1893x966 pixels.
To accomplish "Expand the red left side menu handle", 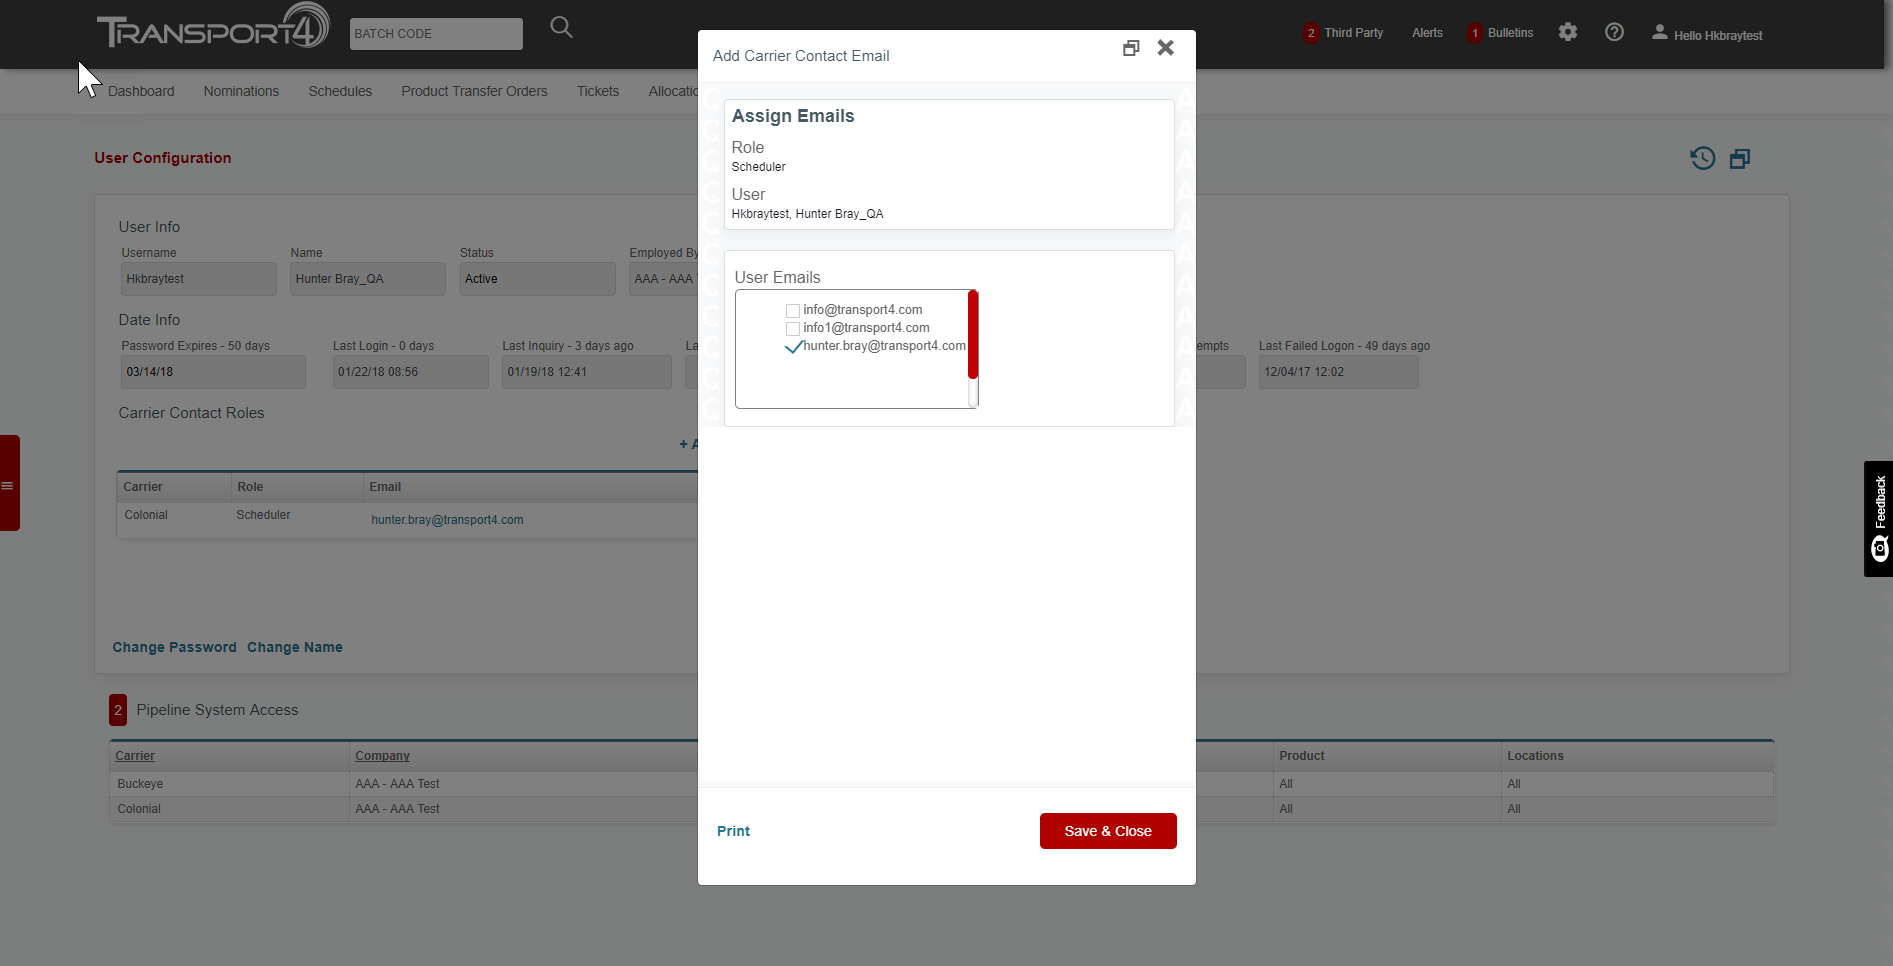I will tap(9, 483).
